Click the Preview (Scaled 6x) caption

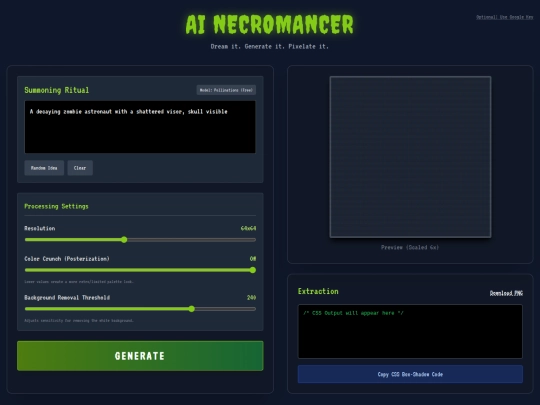point(410,247)
